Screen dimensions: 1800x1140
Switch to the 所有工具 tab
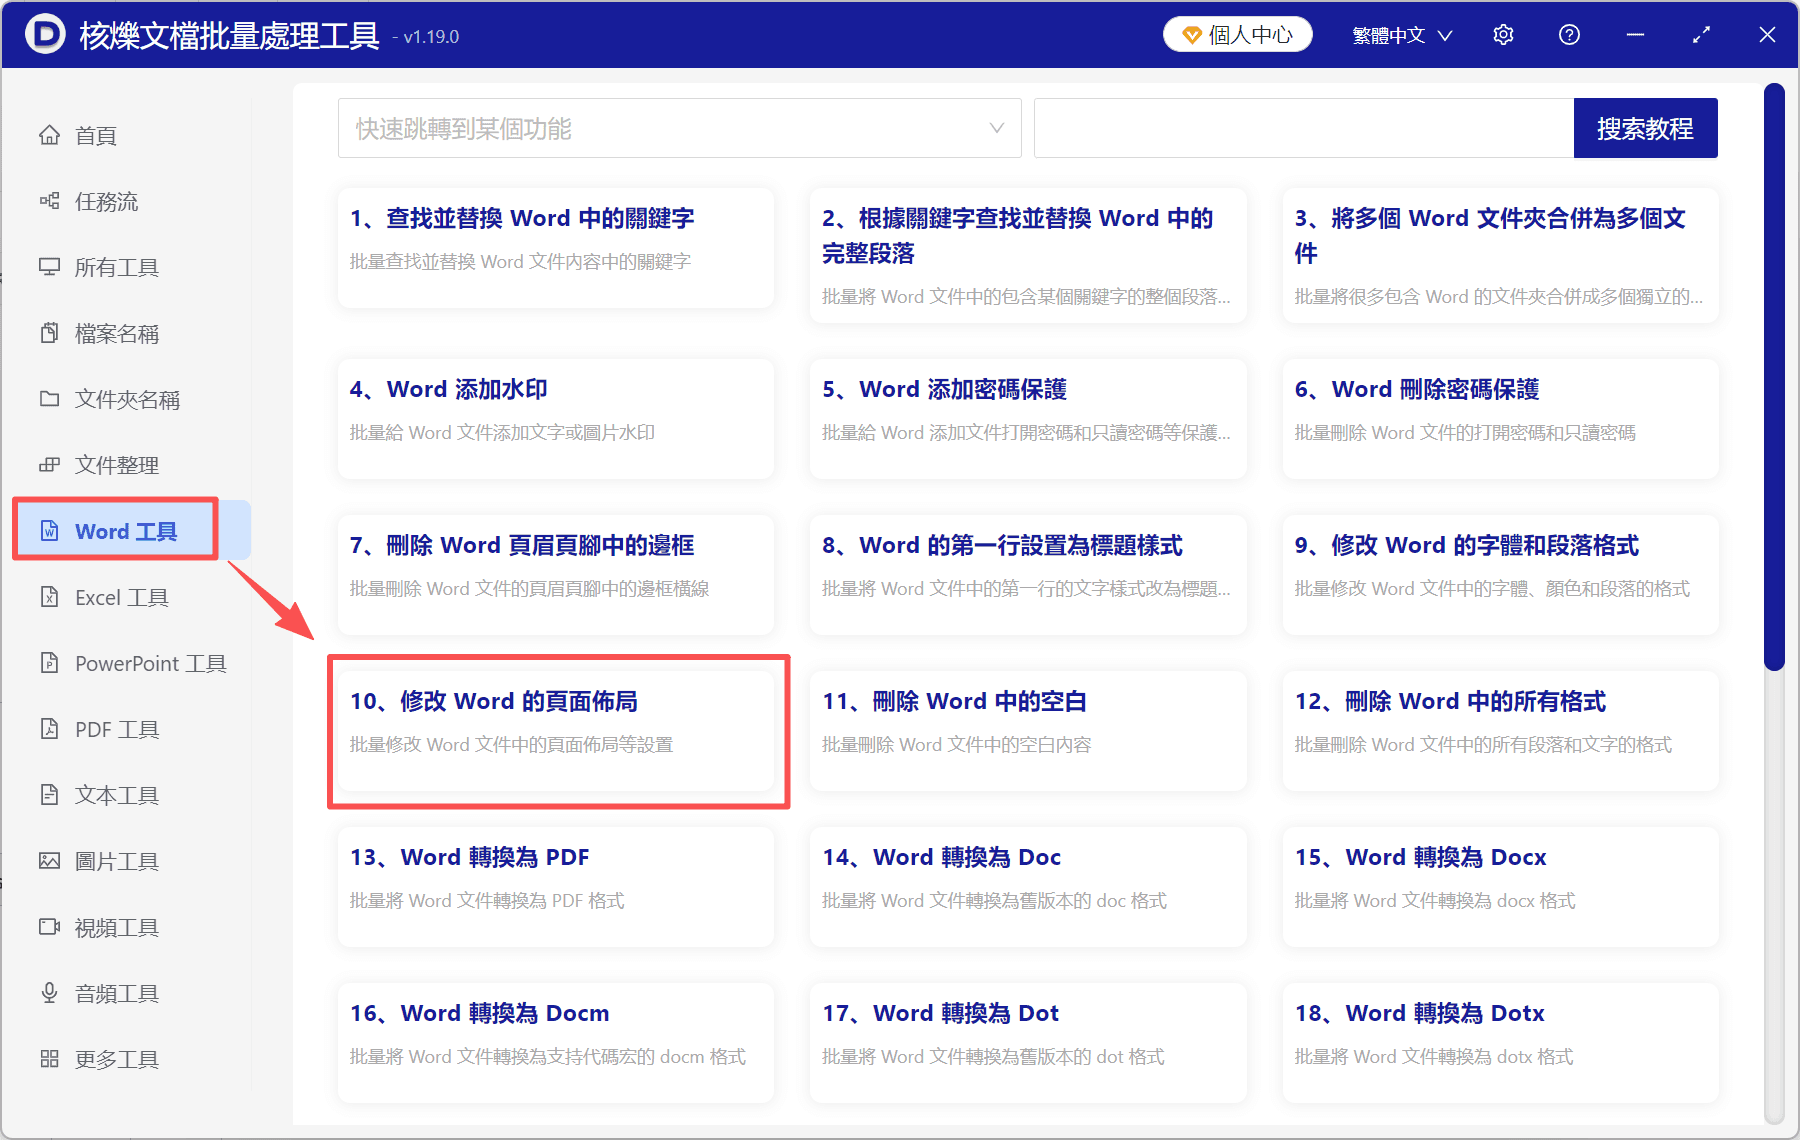point(115,267)
